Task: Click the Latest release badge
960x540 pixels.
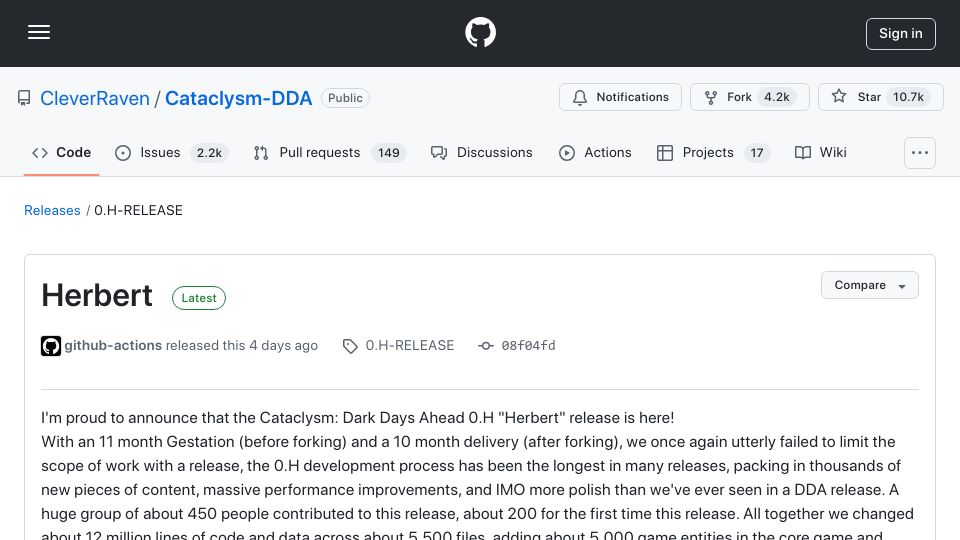Action: pos(199,298)
